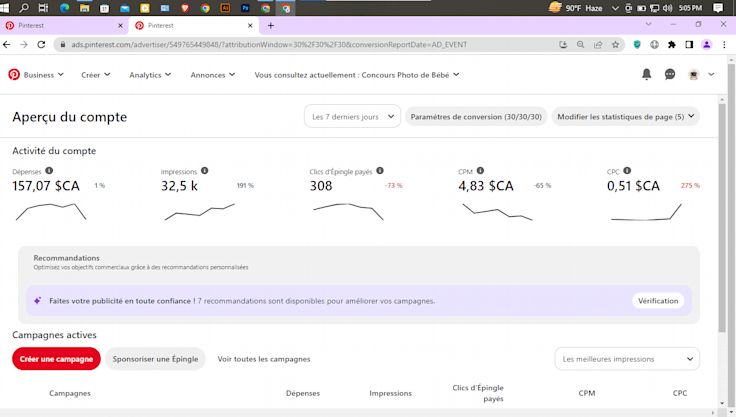Viewport: 736px width, 417px height.
Task: Click Sponsoriser une Épingle button
Action: tap(155, 359)
